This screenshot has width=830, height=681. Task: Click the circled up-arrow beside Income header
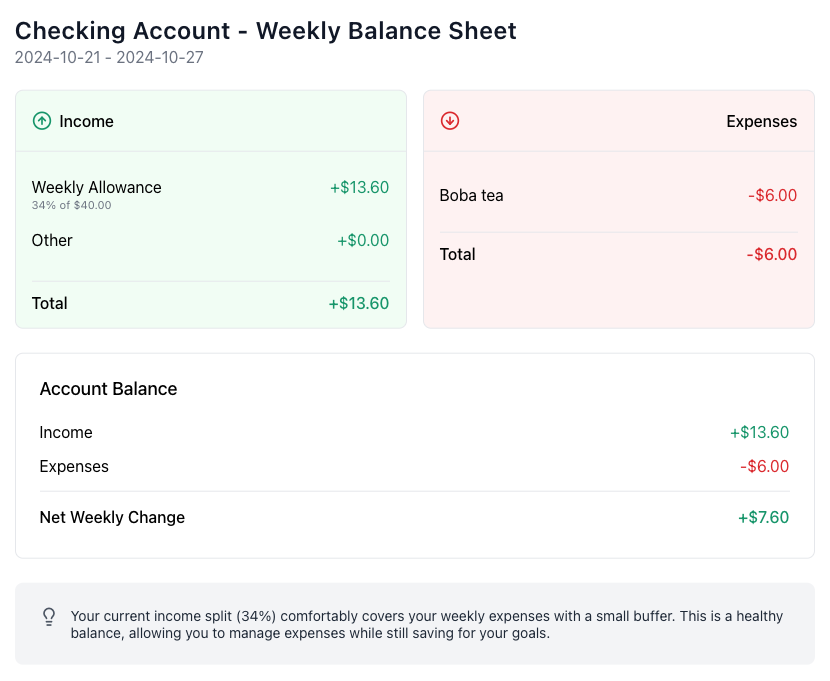(41, 120)
